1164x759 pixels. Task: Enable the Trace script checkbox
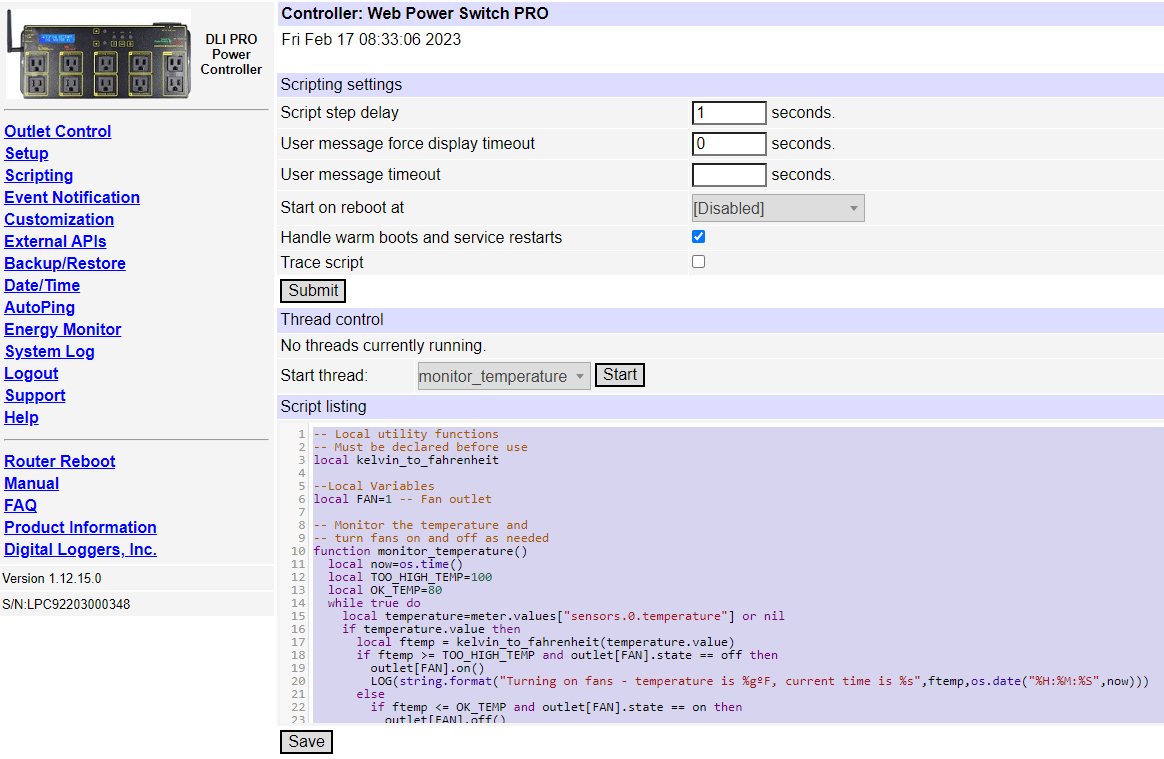coord(698,262)
